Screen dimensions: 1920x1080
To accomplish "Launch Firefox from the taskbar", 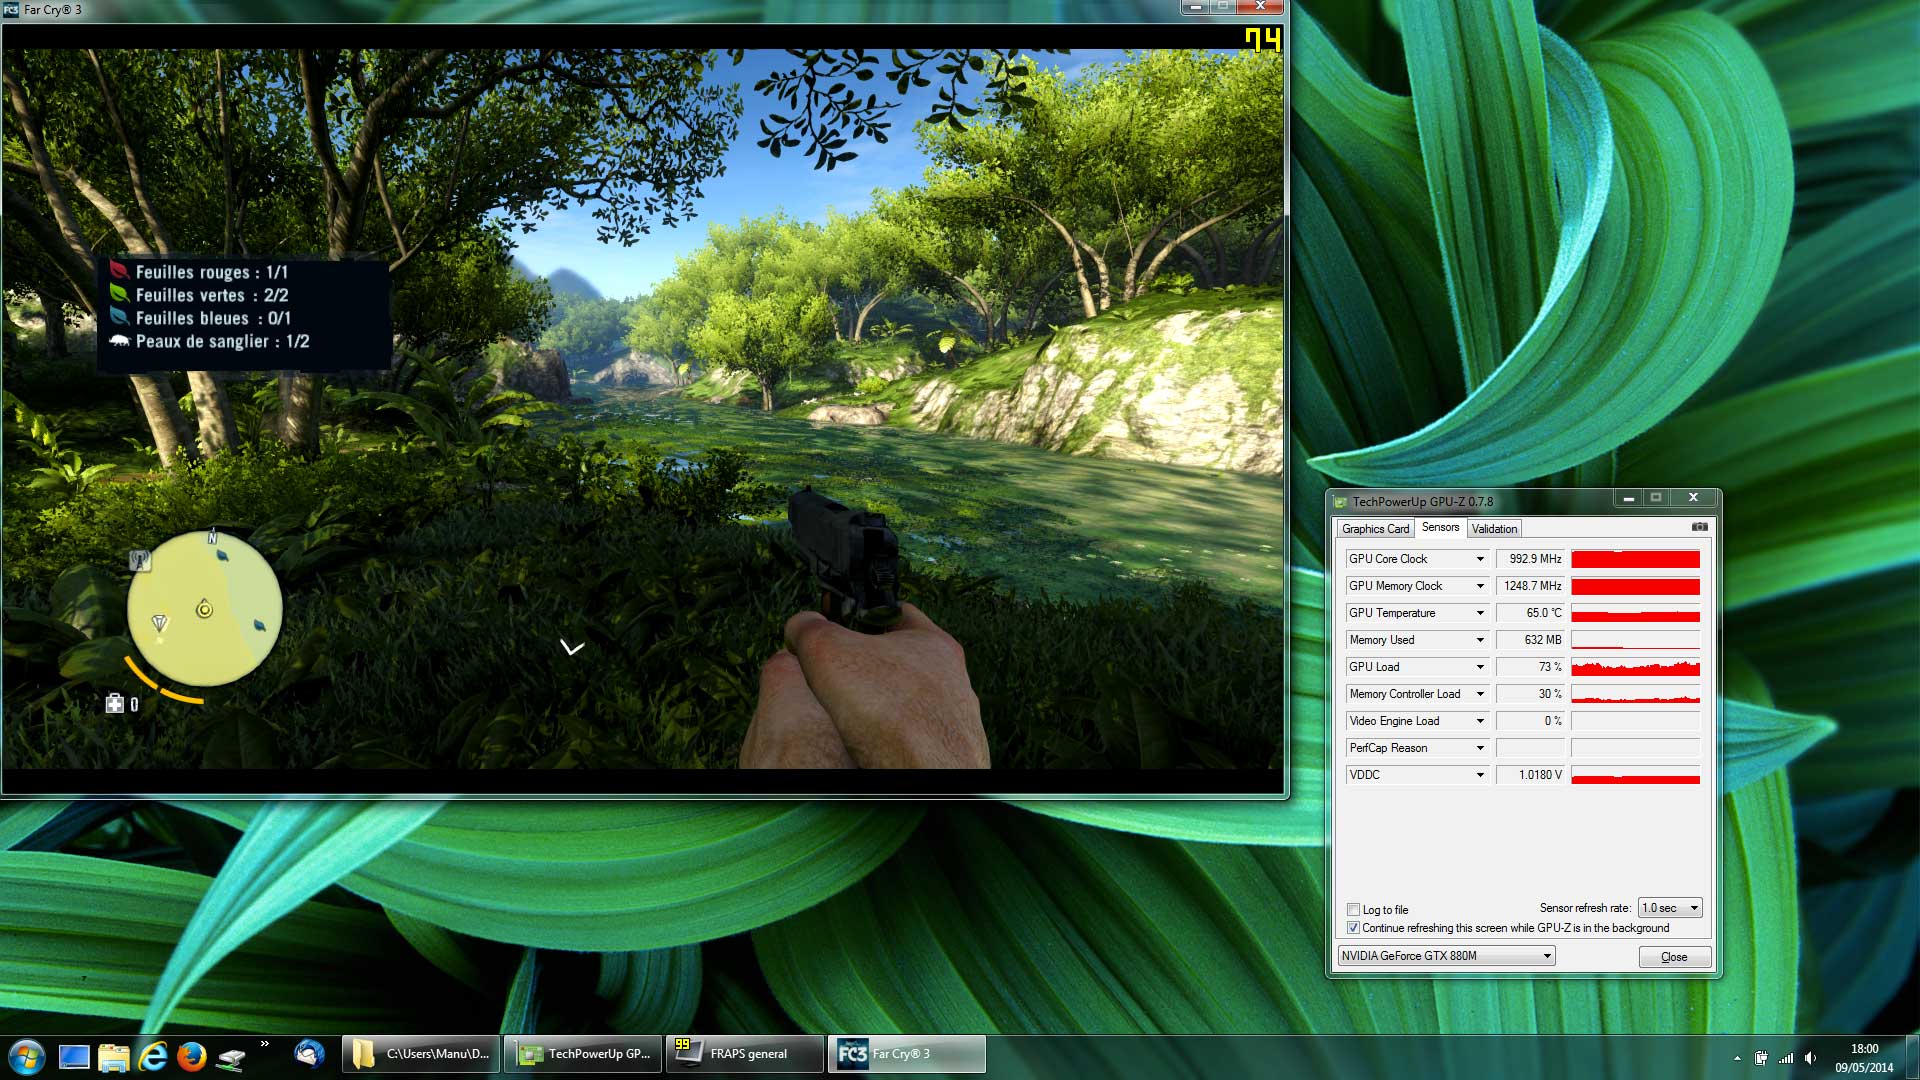I will coord(191,1057).
